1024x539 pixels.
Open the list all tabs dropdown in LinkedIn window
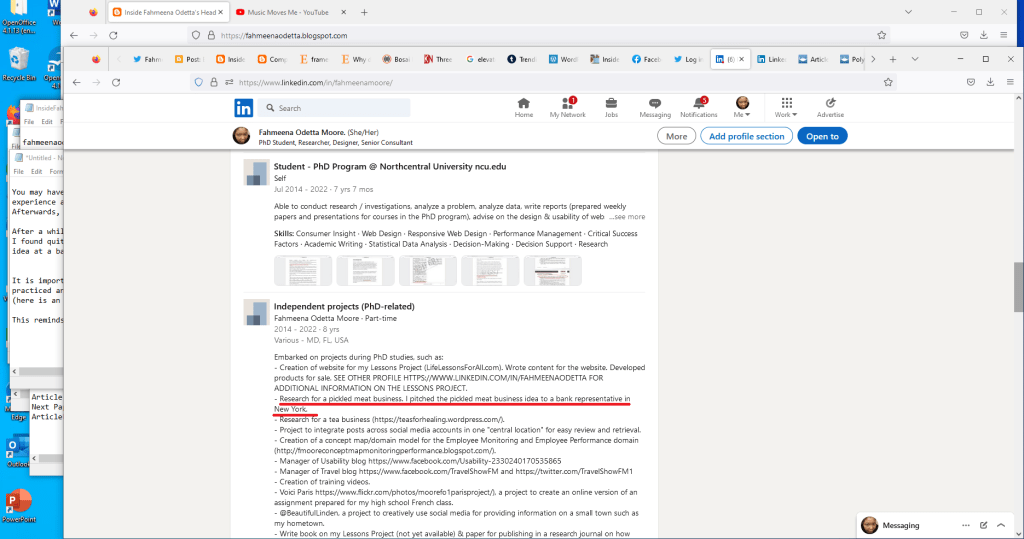pos(915,59)
